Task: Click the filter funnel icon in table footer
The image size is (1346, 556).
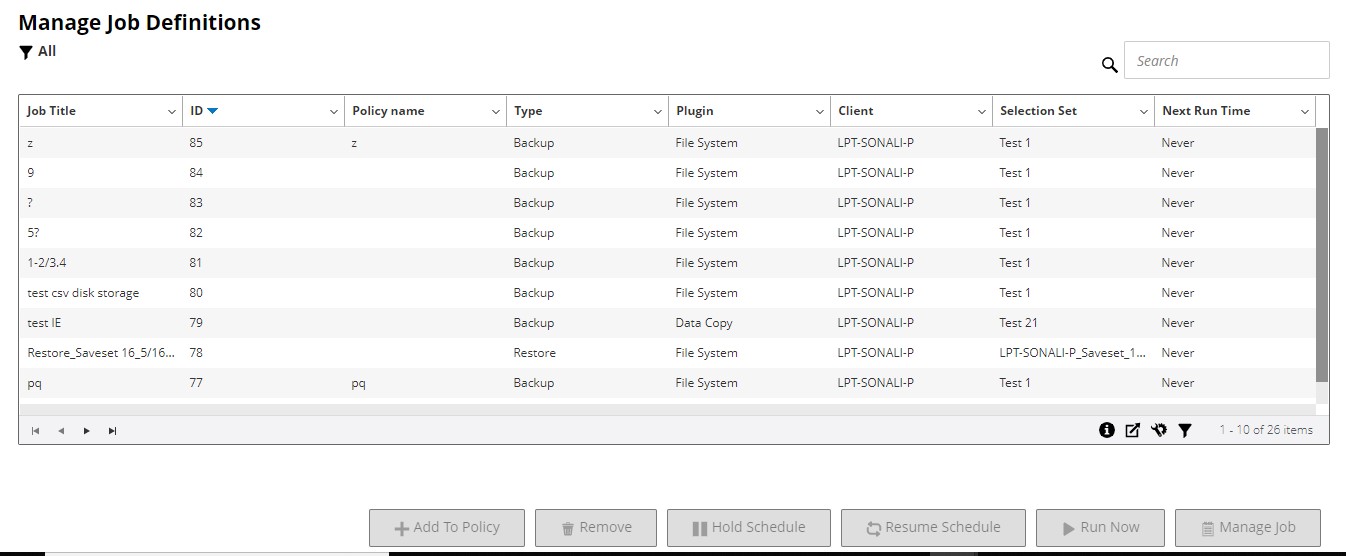Action: pos(1185,430)
